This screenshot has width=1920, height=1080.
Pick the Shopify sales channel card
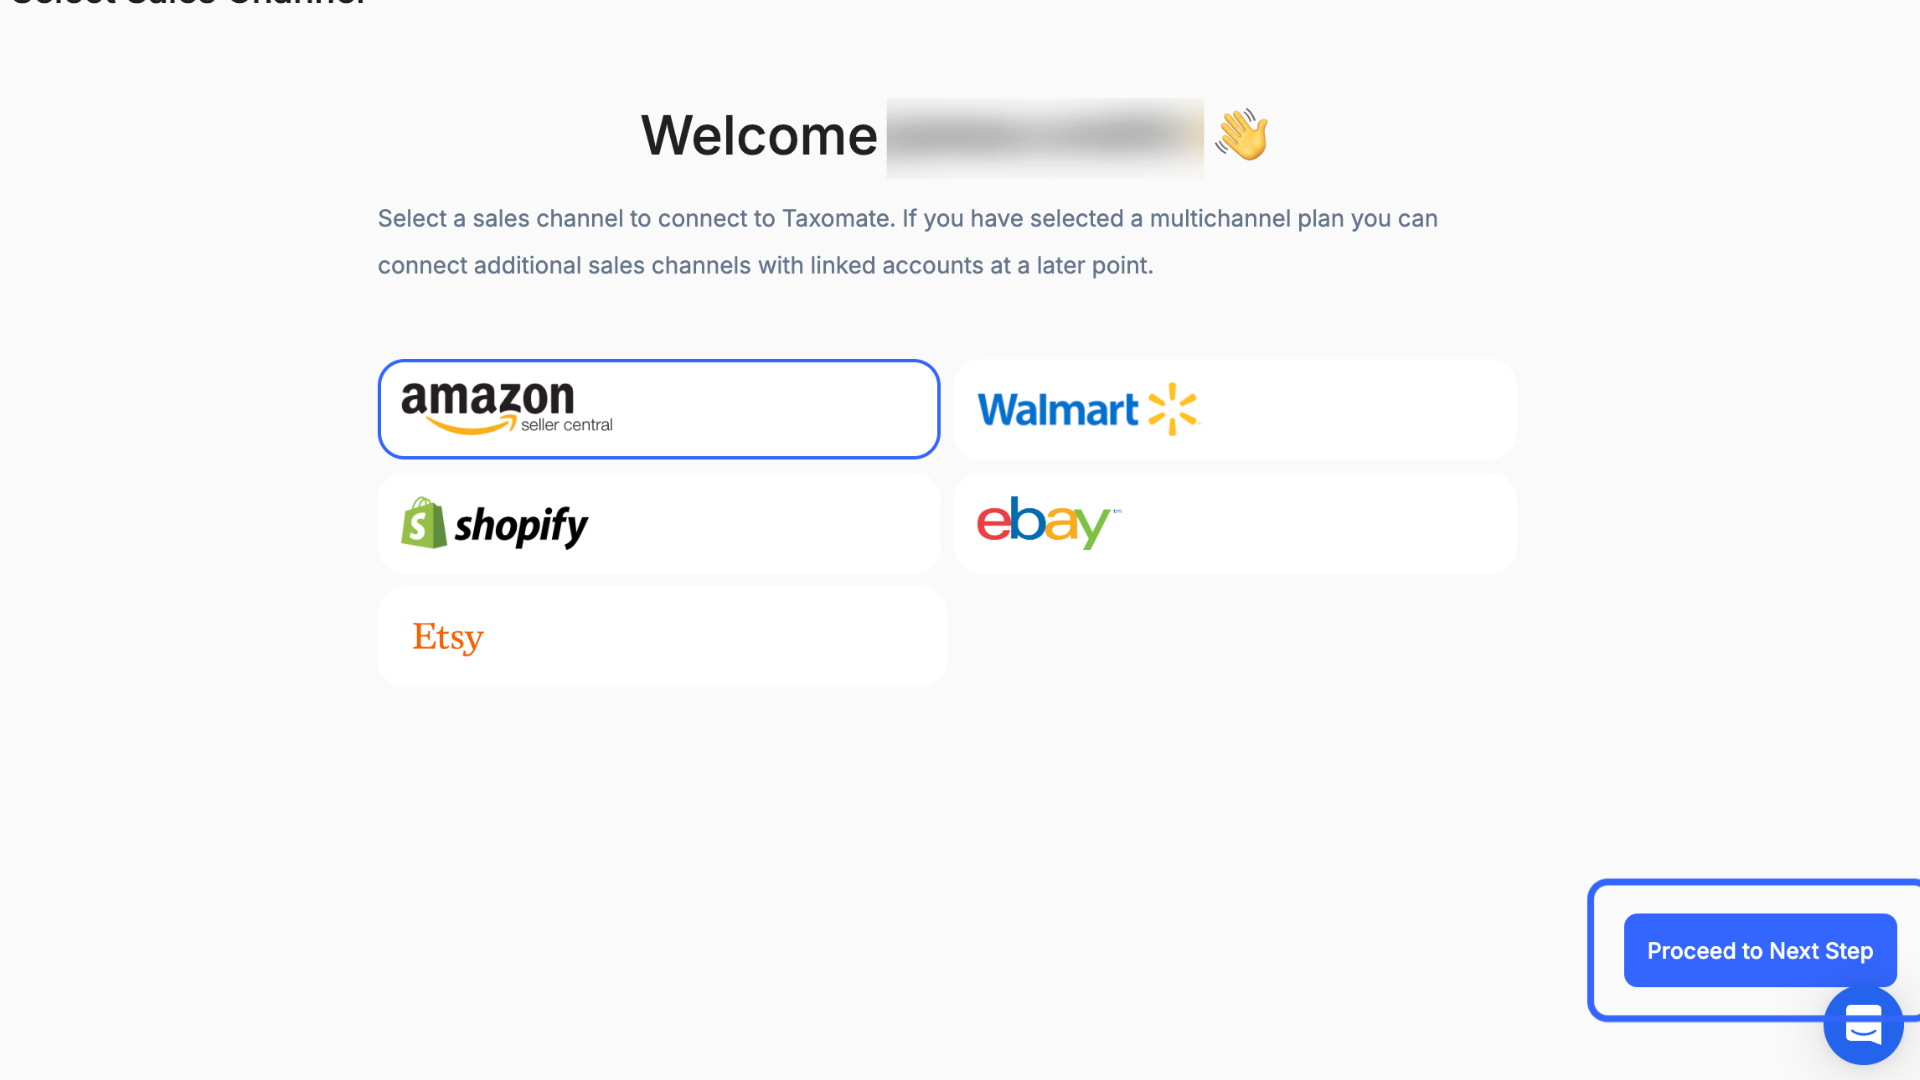(x=659, y=523)
